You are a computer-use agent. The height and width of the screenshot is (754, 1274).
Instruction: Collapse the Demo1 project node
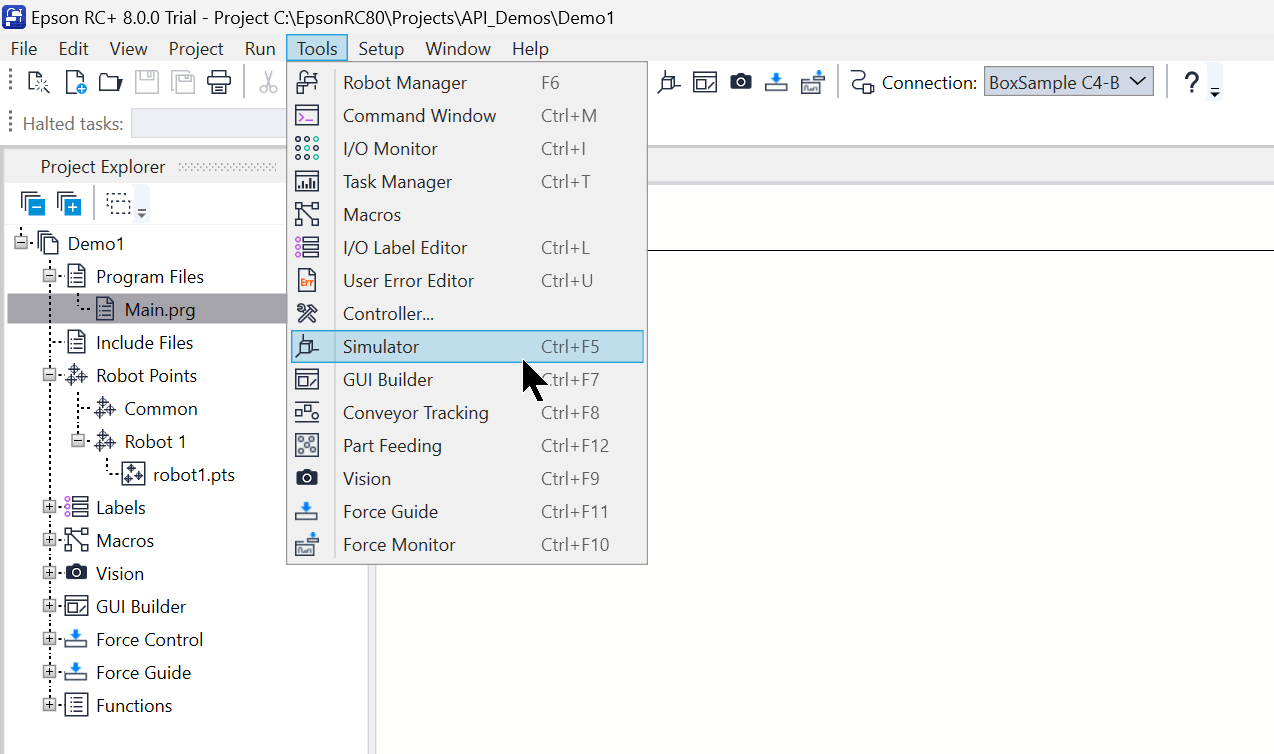(x=21, y=243)
